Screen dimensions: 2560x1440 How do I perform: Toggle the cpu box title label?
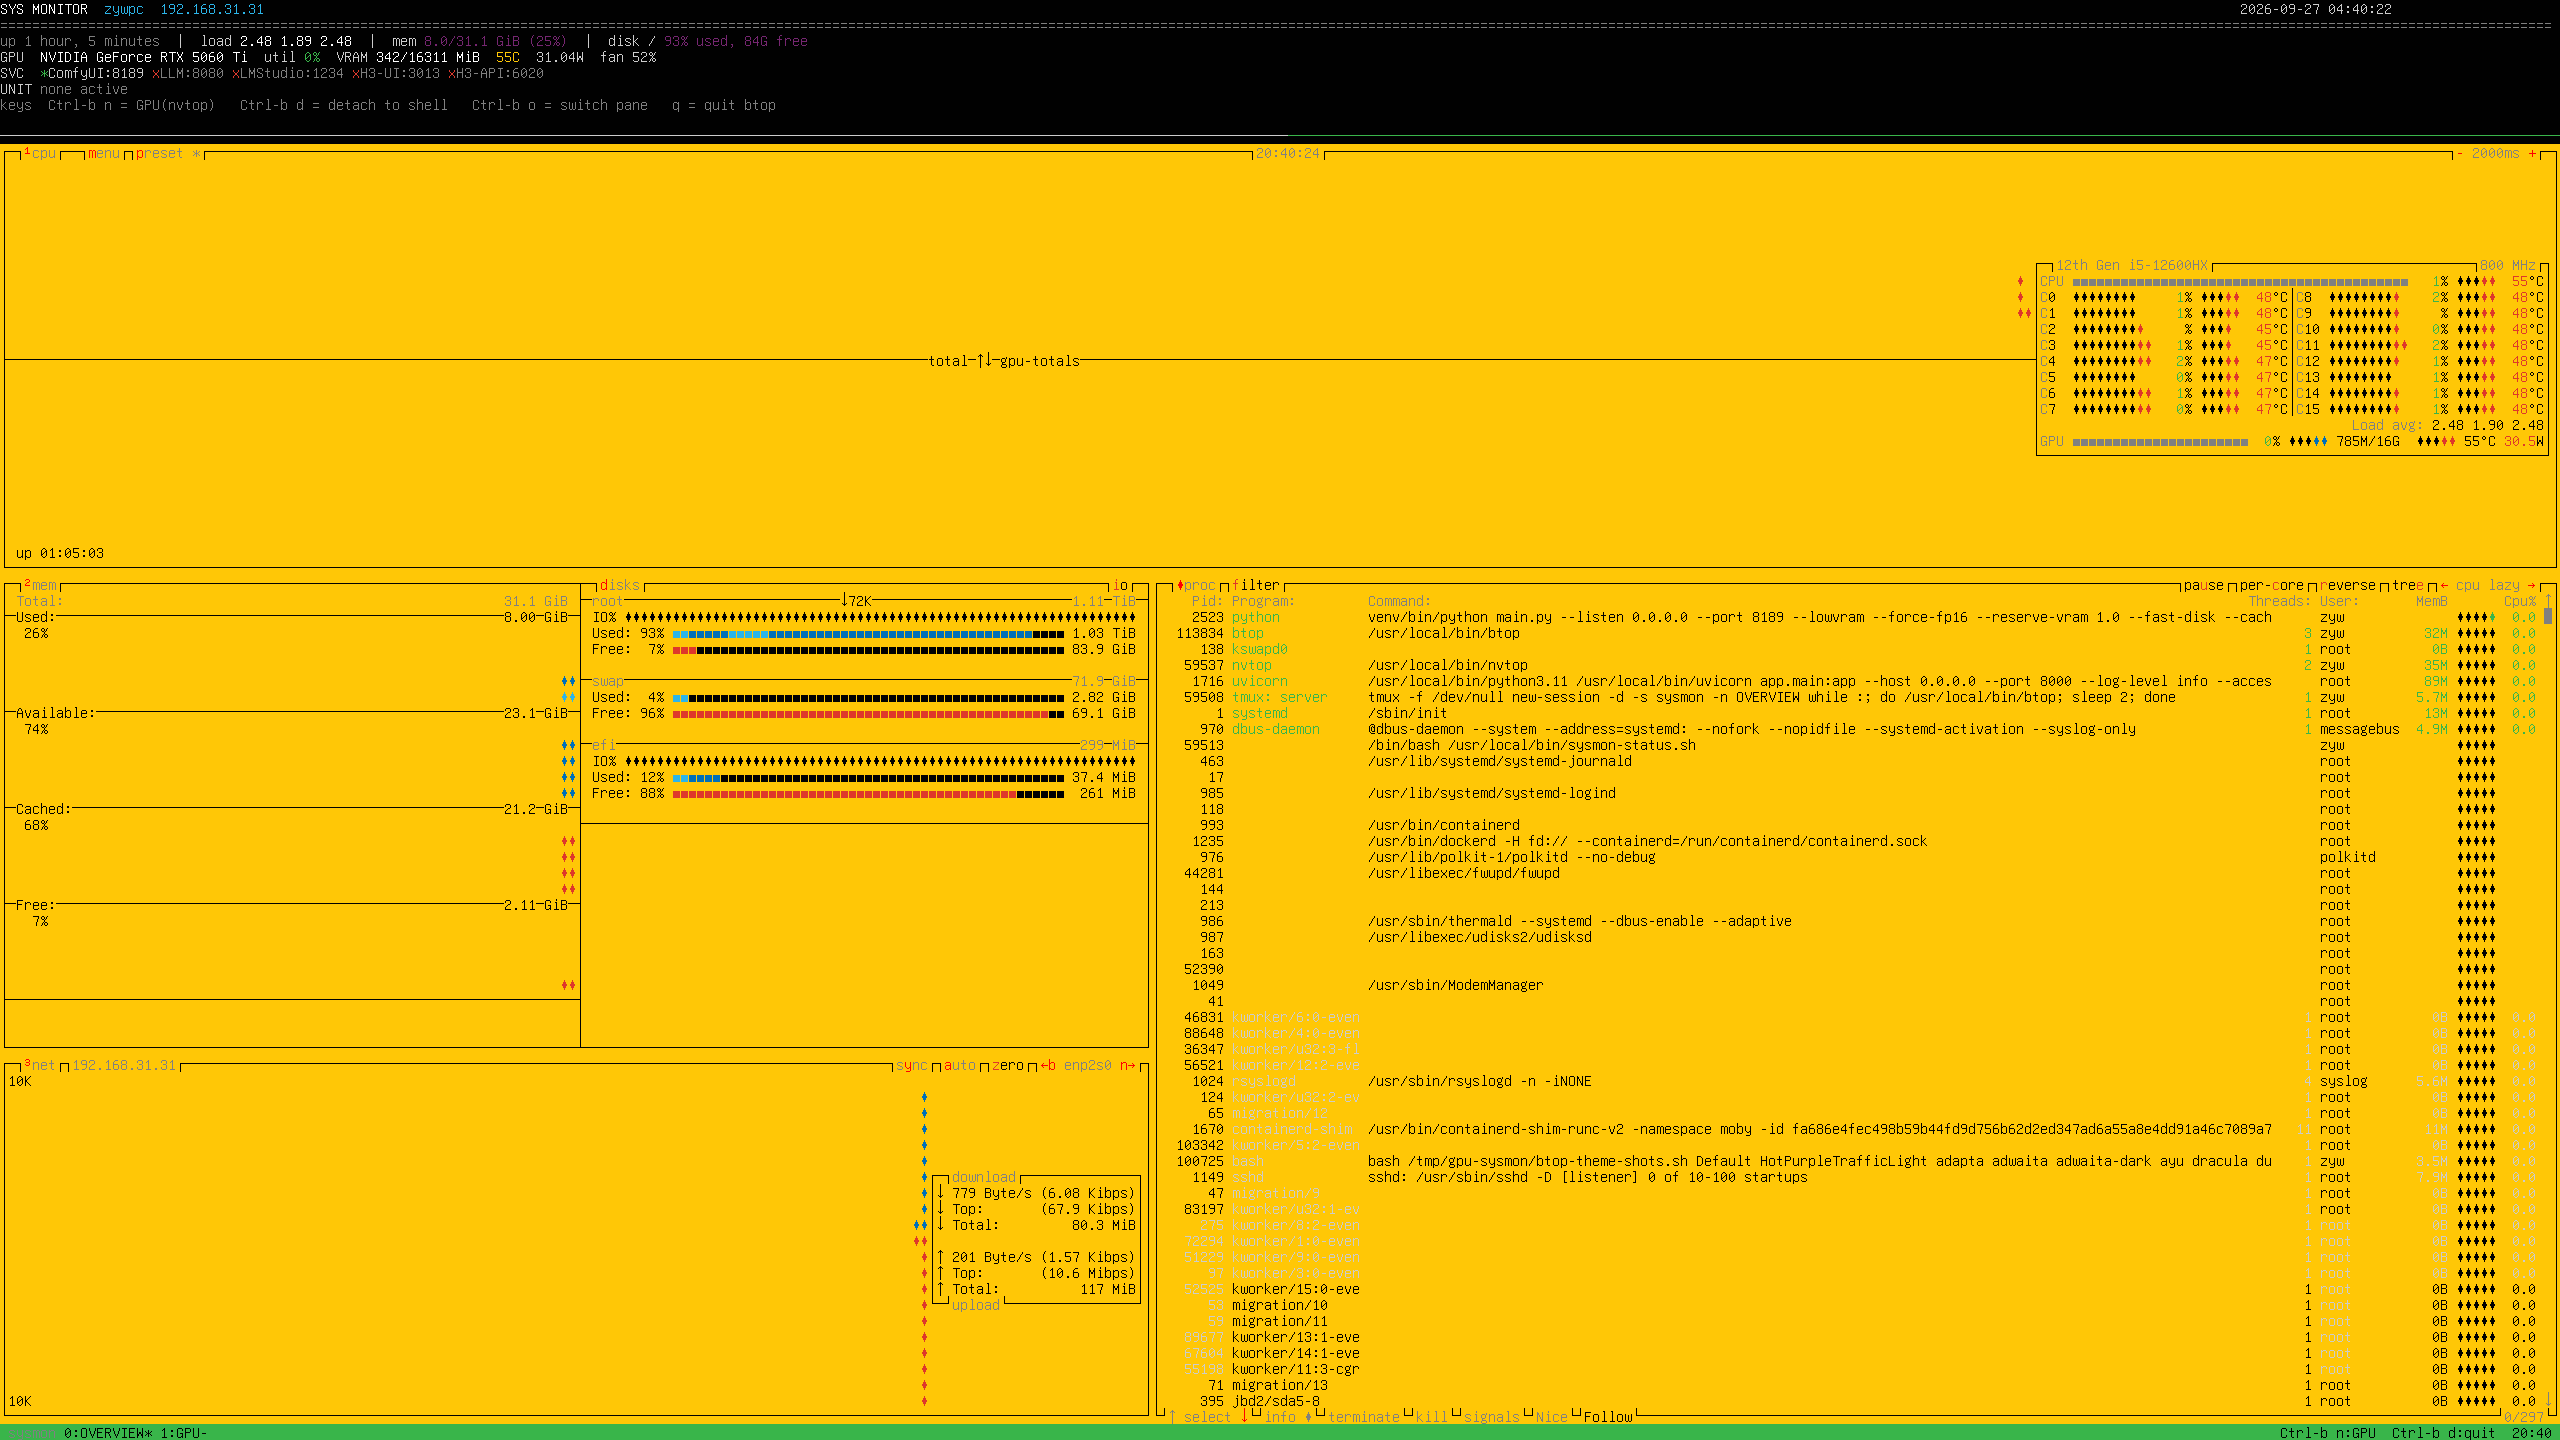click(x=40, y=153)
